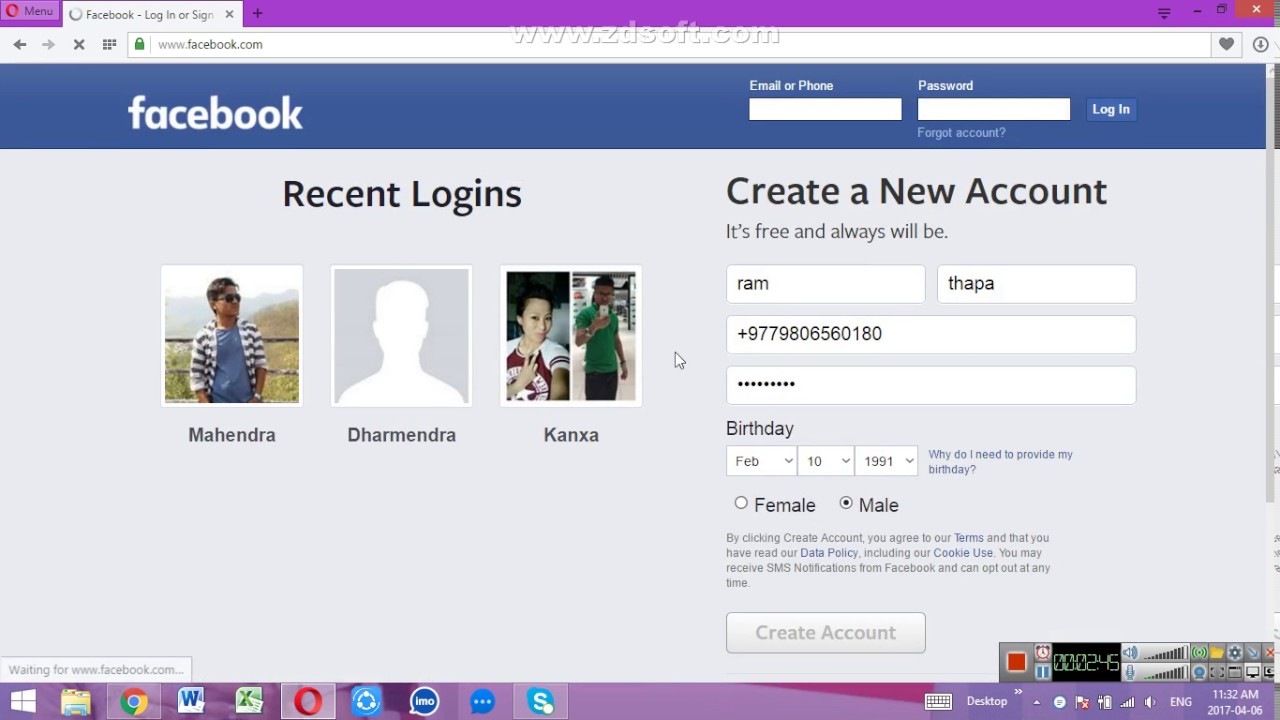Open the Cookie Use link

(x=963, y=553)
